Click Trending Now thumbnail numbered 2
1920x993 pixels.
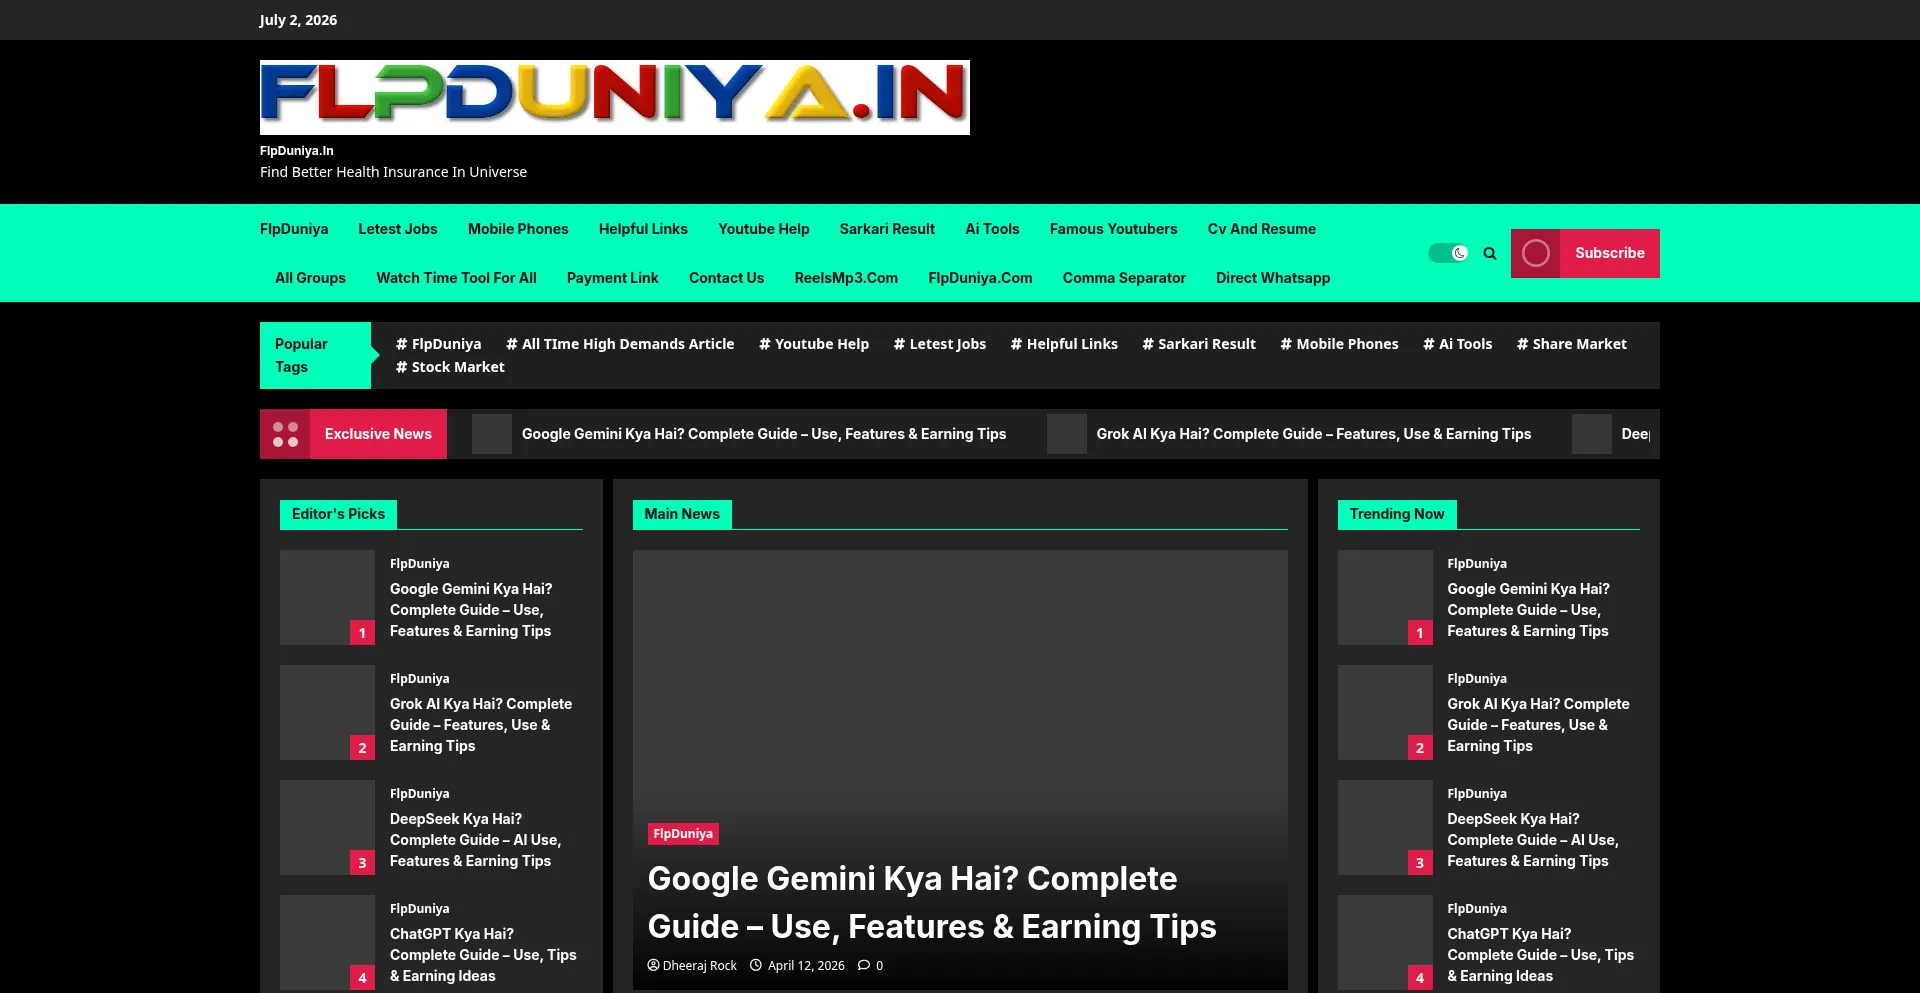1385,712
